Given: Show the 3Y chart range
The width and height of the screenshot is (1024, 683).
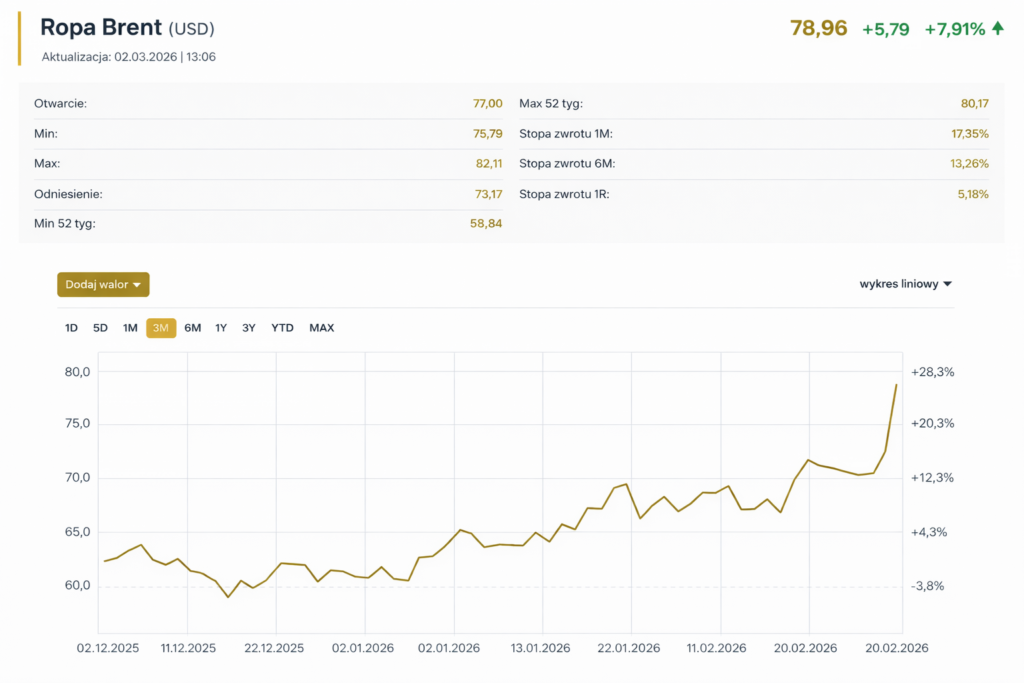Looking at the screenshot, I should point(249,328).
